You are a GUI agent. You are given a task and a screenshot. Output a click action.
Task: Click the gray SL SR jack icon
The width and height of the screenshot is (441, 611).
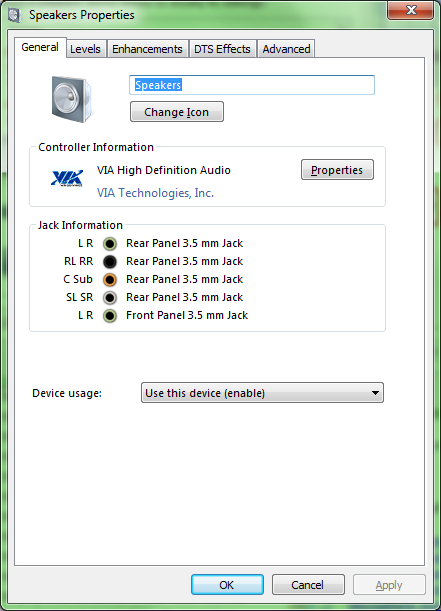[x=110, y=298]
